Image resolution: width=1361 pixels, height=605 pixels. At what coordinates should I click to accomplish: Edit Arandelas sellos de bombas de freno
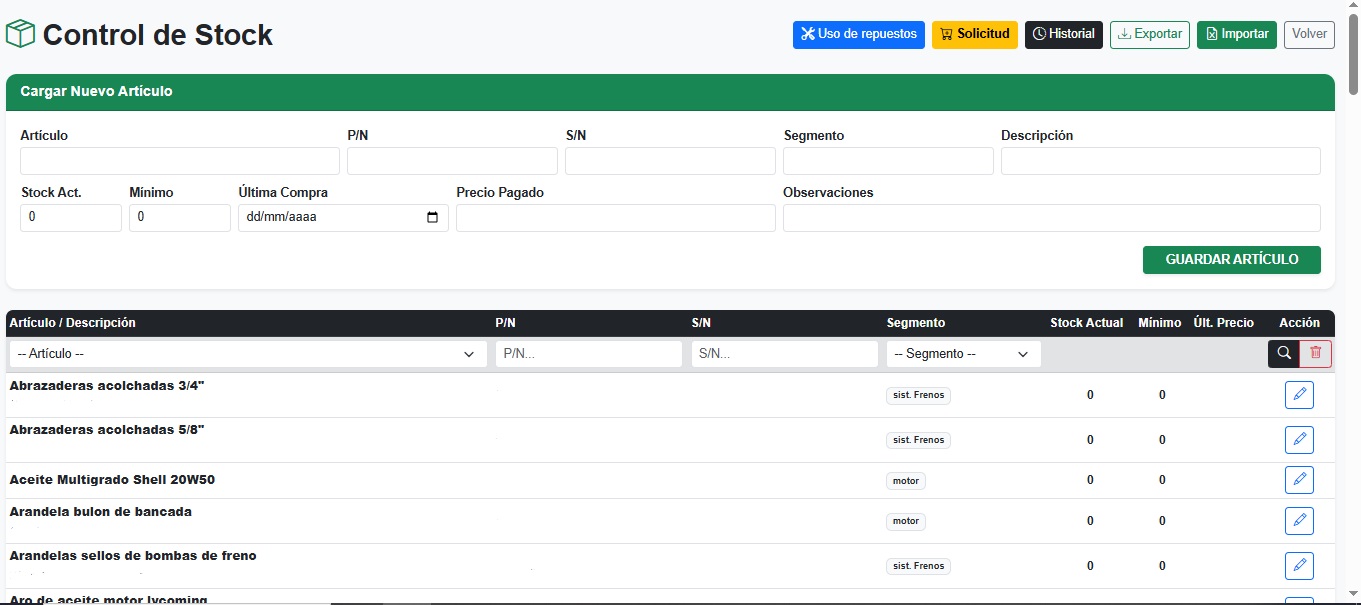(1299, 565)
